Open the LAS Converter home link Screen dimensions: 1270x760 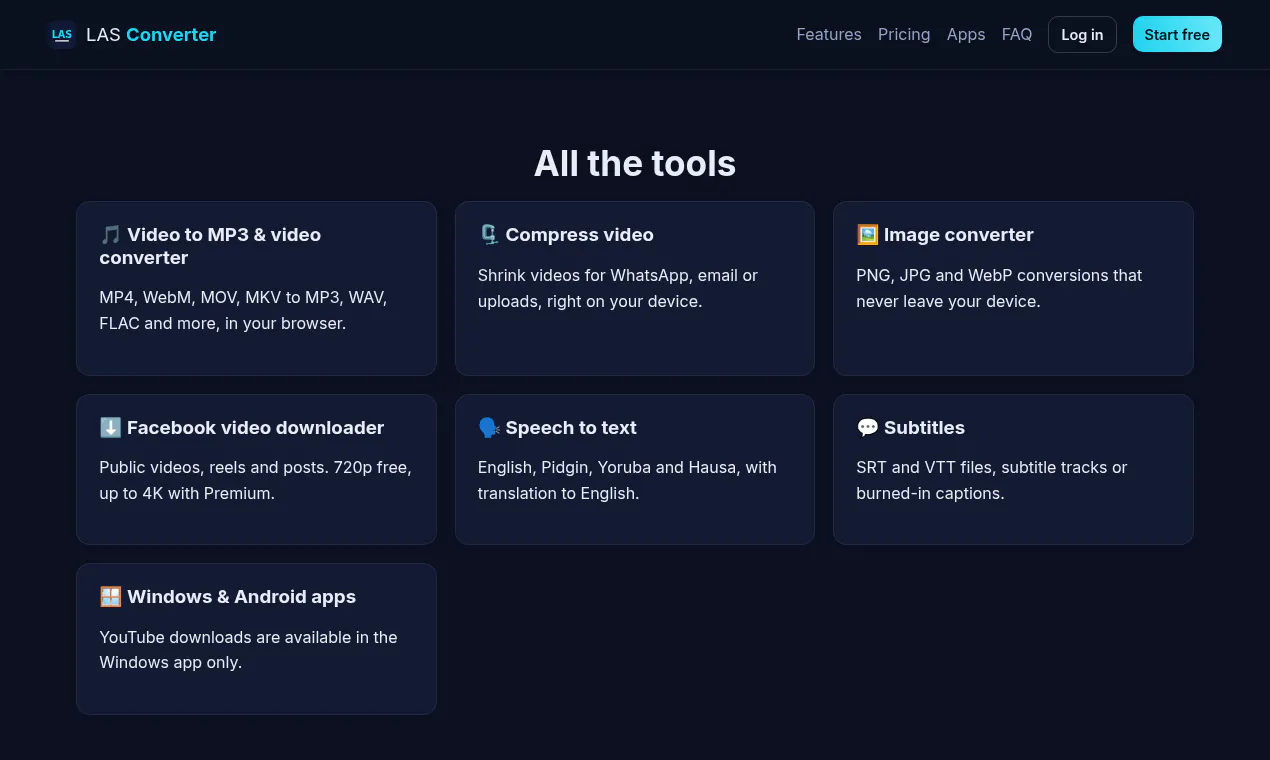tap(132, 35)
